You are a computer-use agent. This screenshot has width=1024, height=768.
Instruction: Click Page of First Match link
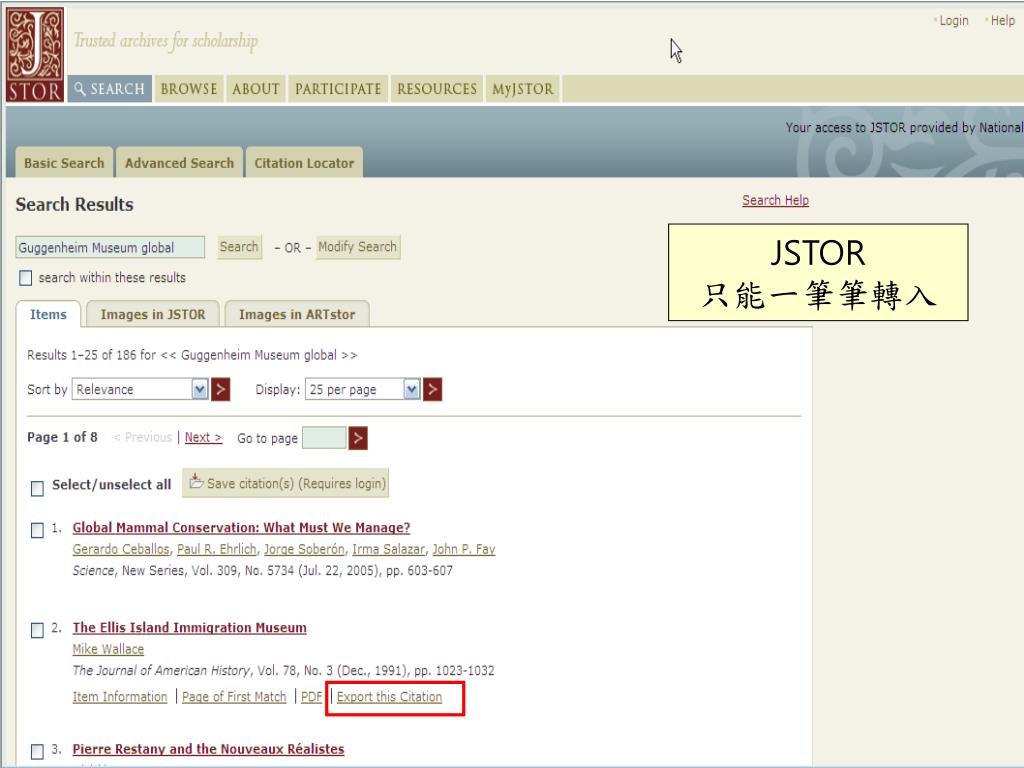[x=234, y=697]
